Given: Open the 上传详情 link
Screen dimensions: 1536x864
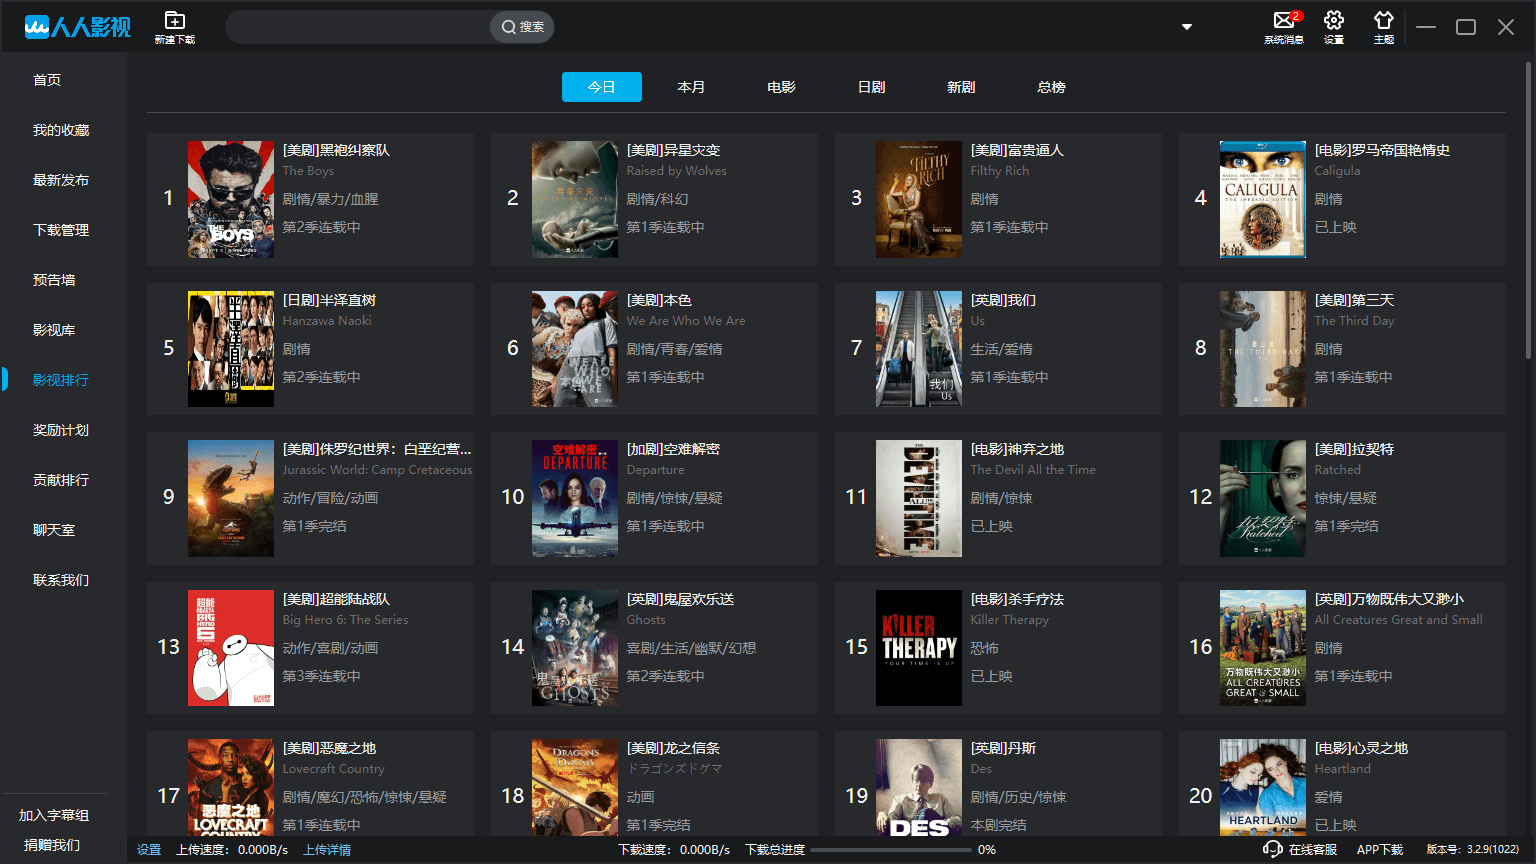Looking at the screenshot, I should pos(326,848).
